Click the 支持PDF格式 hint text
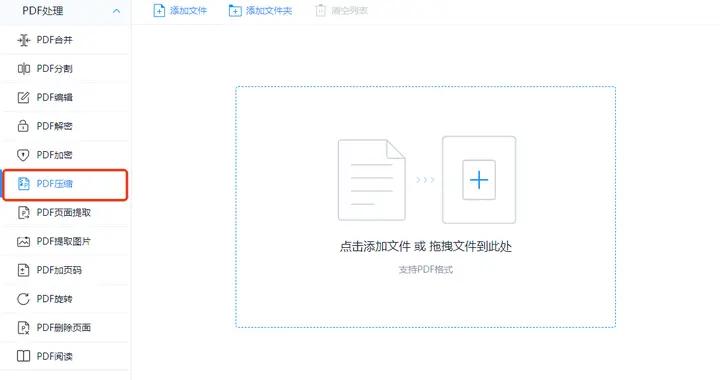 click(426, 270)
